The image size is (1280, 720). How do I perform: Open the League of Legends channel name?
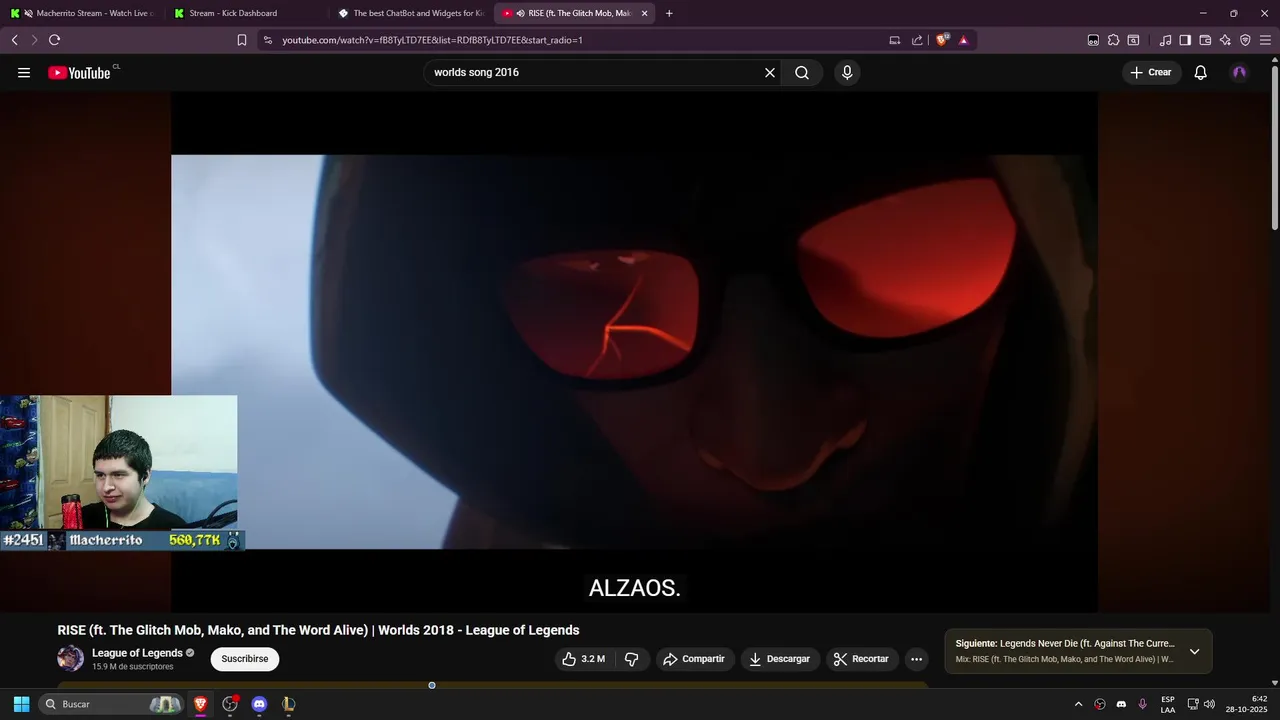pos(137,653)
